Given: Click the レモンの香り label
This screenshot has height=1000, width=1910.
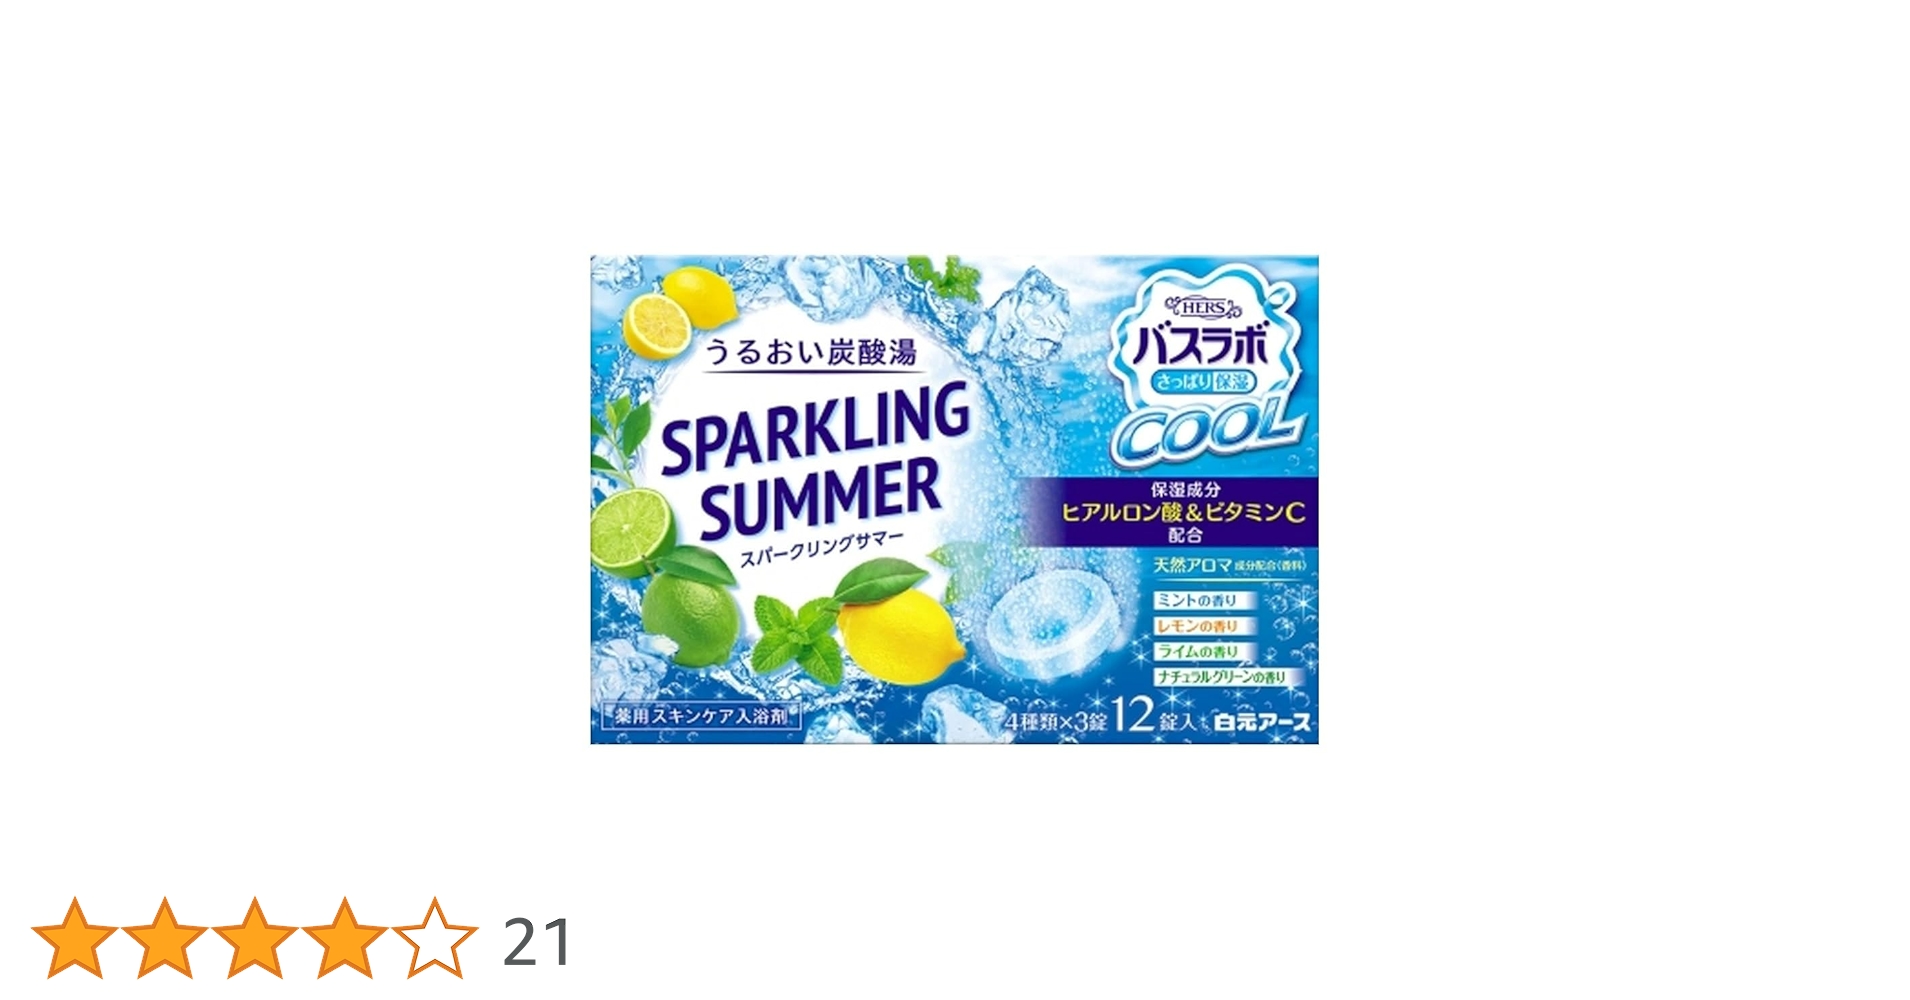Looking at the screenshot, I should pos(1197,626).
